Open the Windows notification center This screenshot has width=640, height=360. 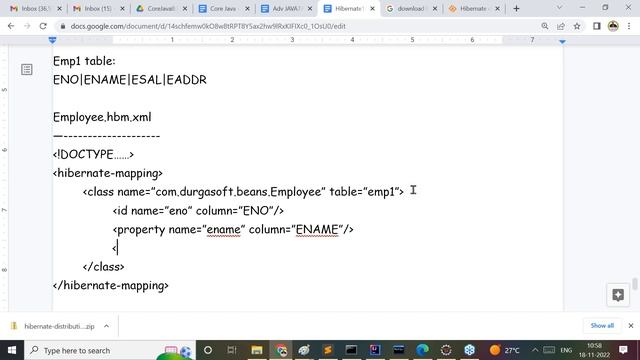(623, 350)
